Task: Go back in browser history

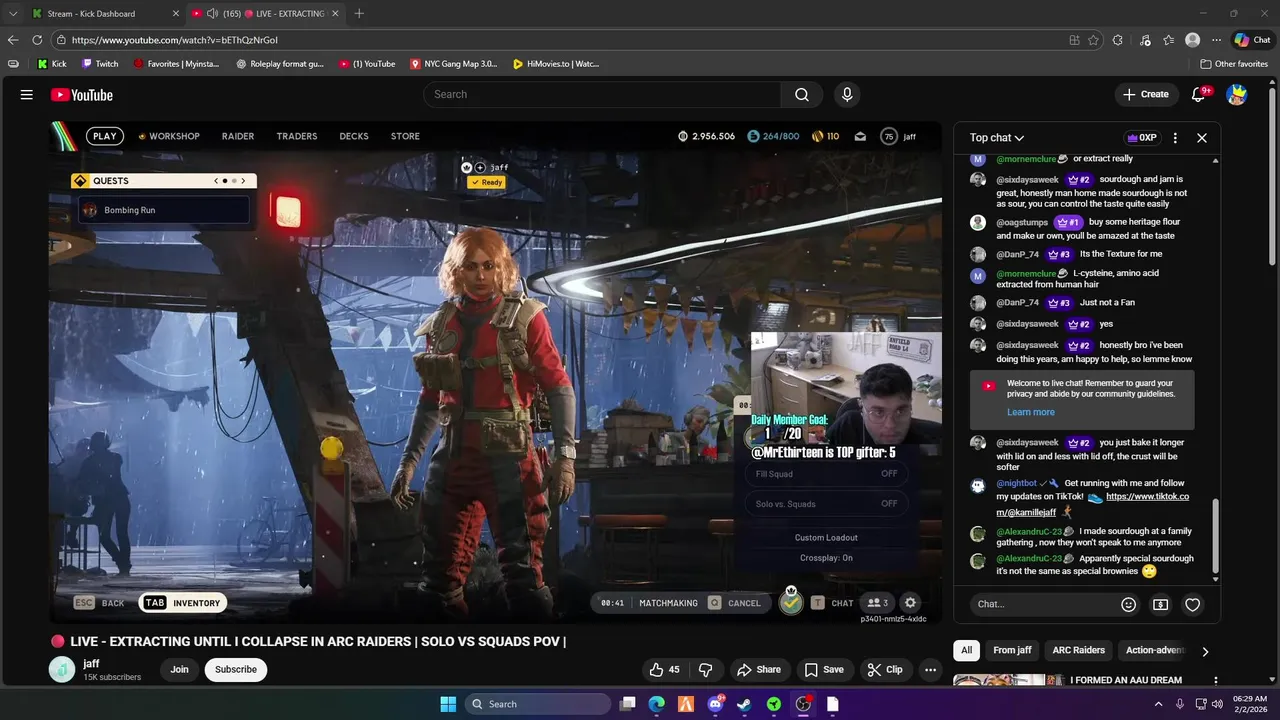Action: [x=13, y=40]
